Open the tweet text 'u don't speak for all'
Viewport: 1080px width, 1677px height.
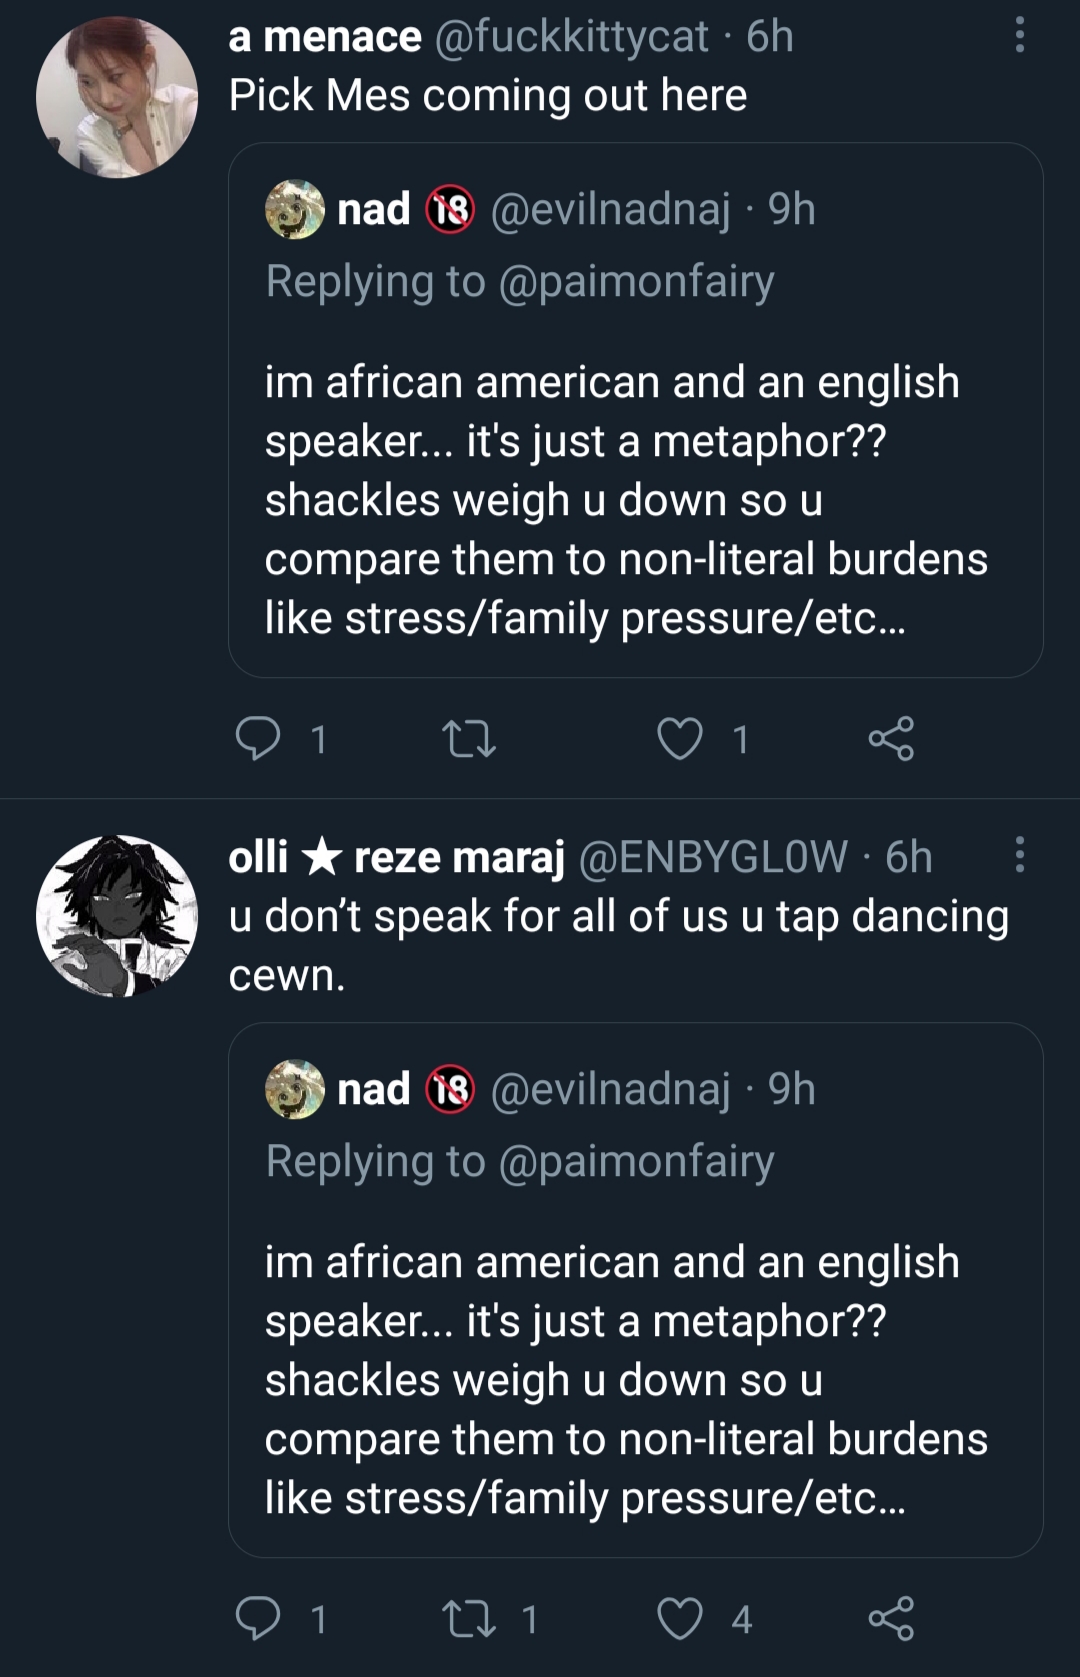coord(619,945)
